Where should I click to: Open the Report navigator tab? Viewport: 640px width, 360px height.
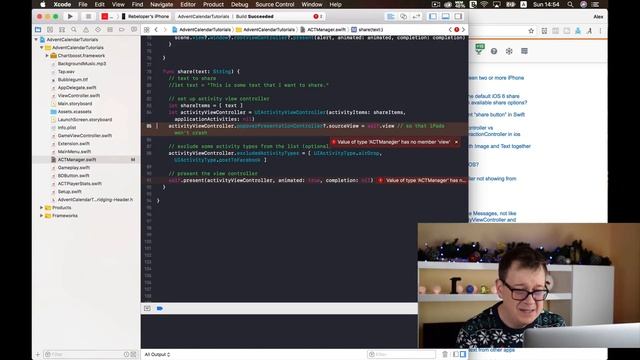coord(134,29)
